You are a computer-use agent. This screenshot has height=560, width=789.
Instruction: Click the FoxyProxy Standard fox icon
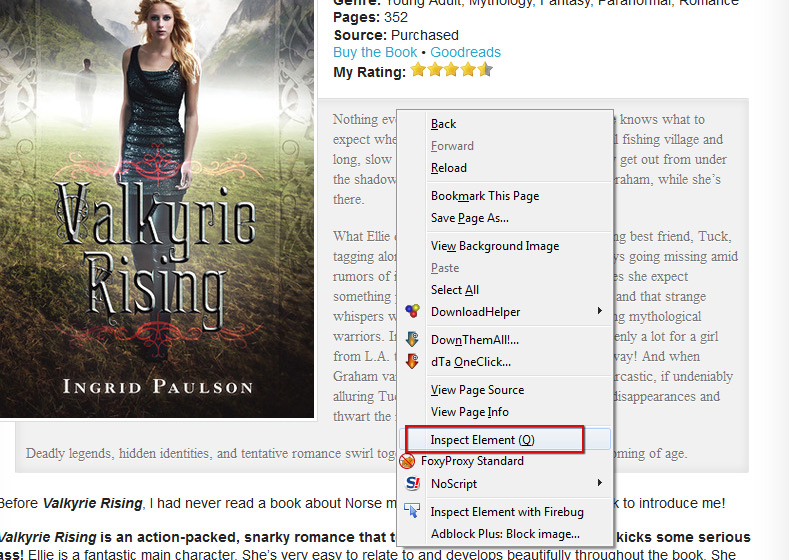pyautogui.click(x=407, y=461)
